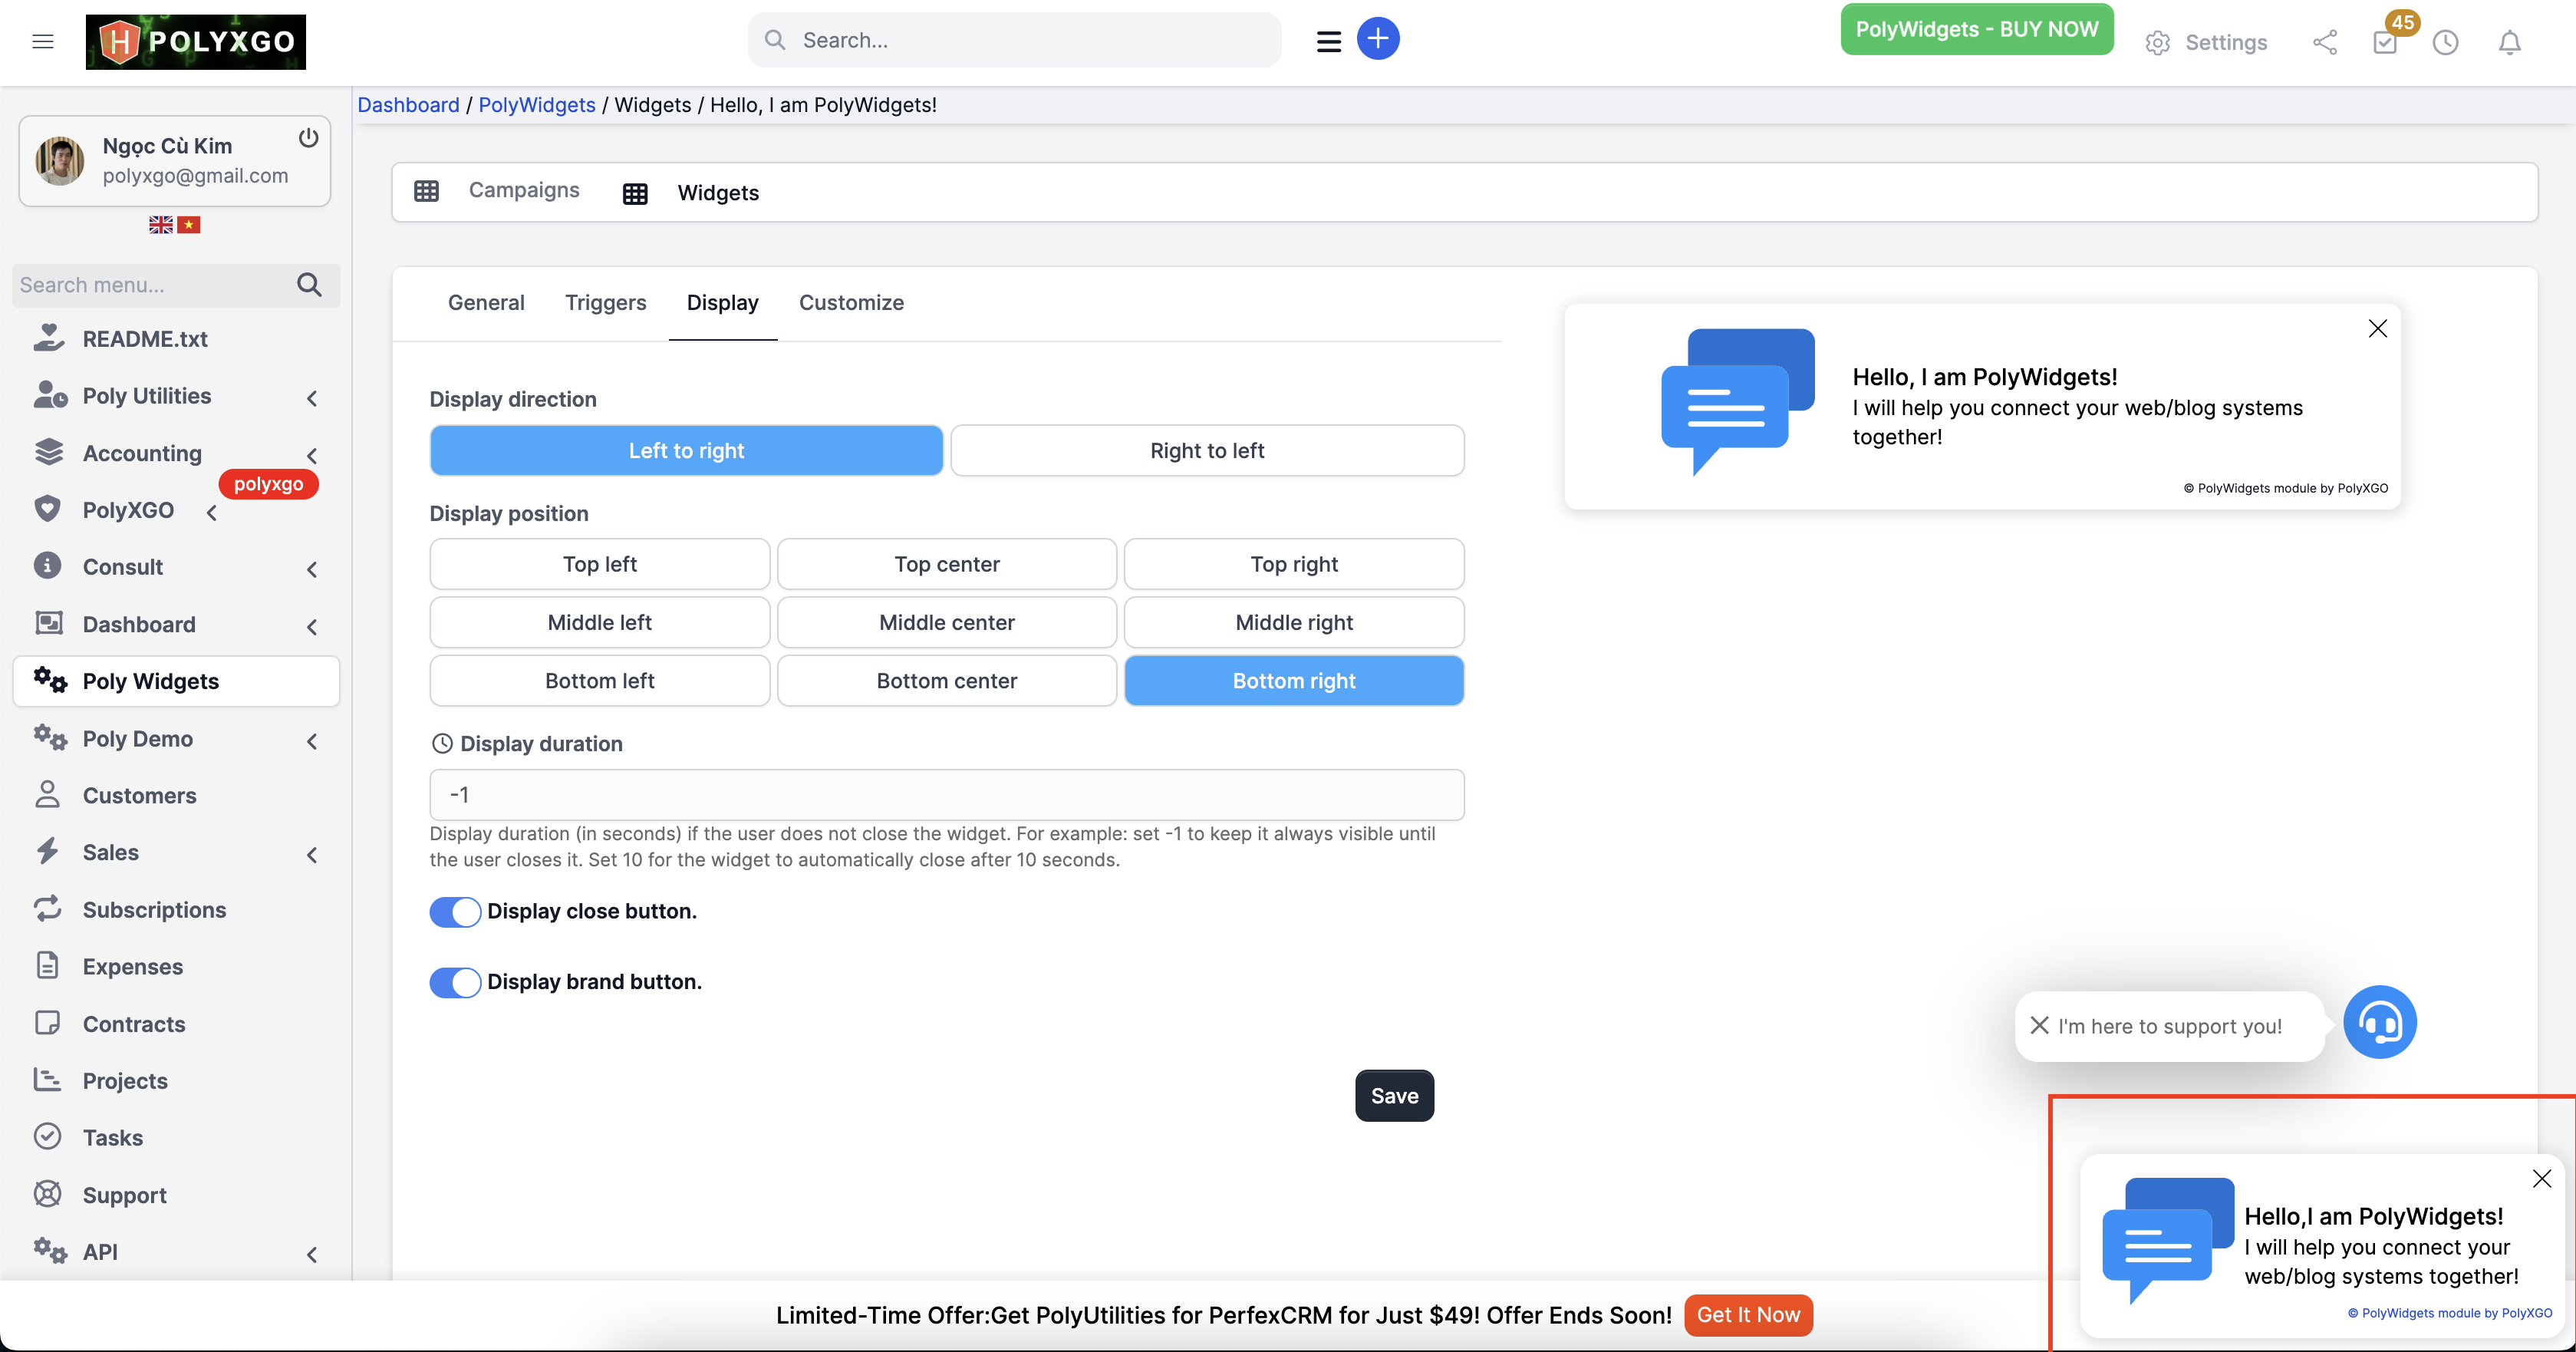This screenshot has height=1352, width=2576.
Task: Click the clock timer icon in header
Action: [x=2445, y=42]
